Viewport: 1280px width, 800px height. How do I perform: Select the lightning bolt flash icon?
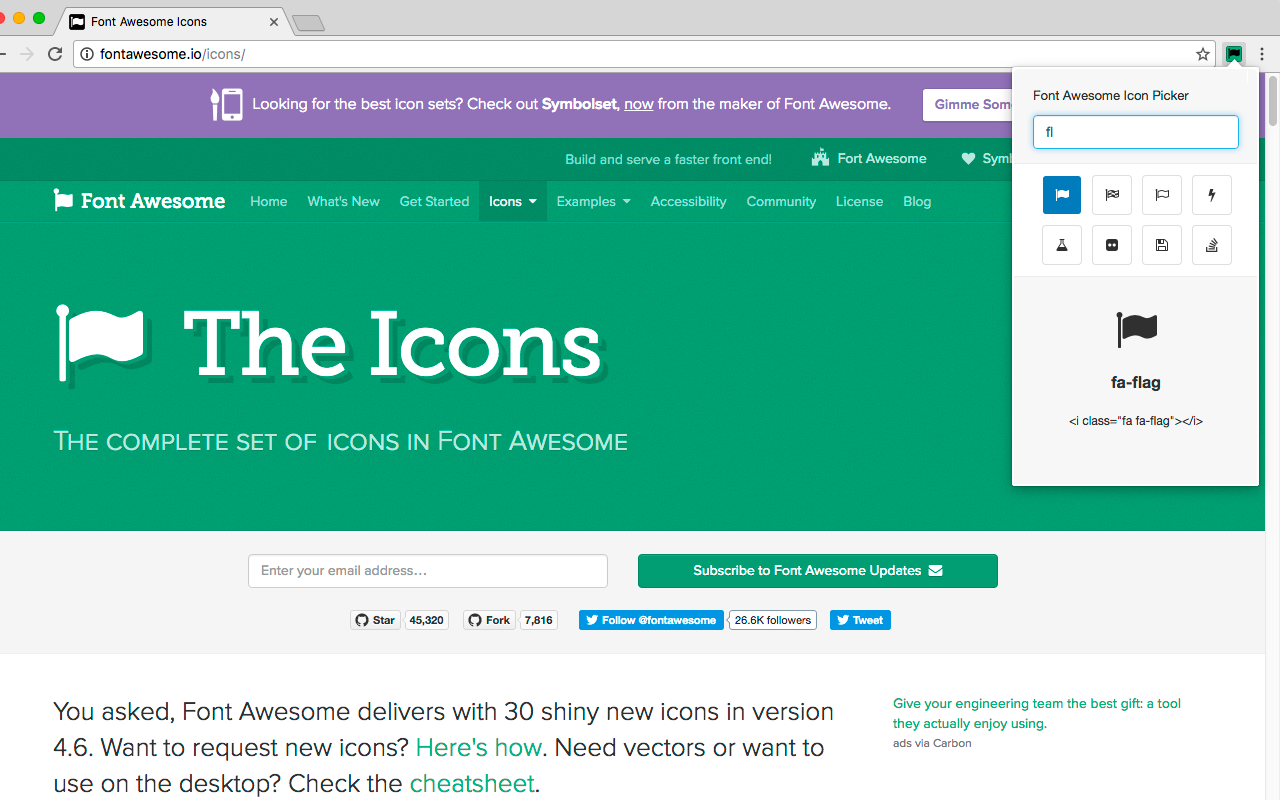[1212, 195]
